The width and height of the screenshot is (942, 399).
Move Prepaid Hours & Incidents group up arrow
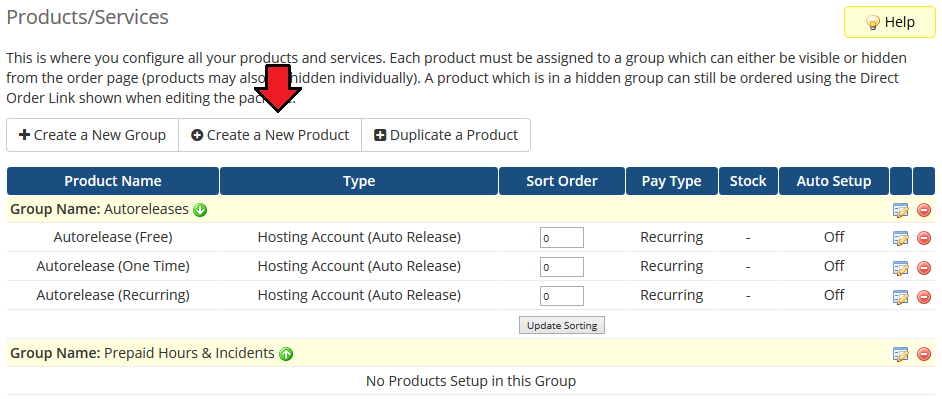coord(286,354)
